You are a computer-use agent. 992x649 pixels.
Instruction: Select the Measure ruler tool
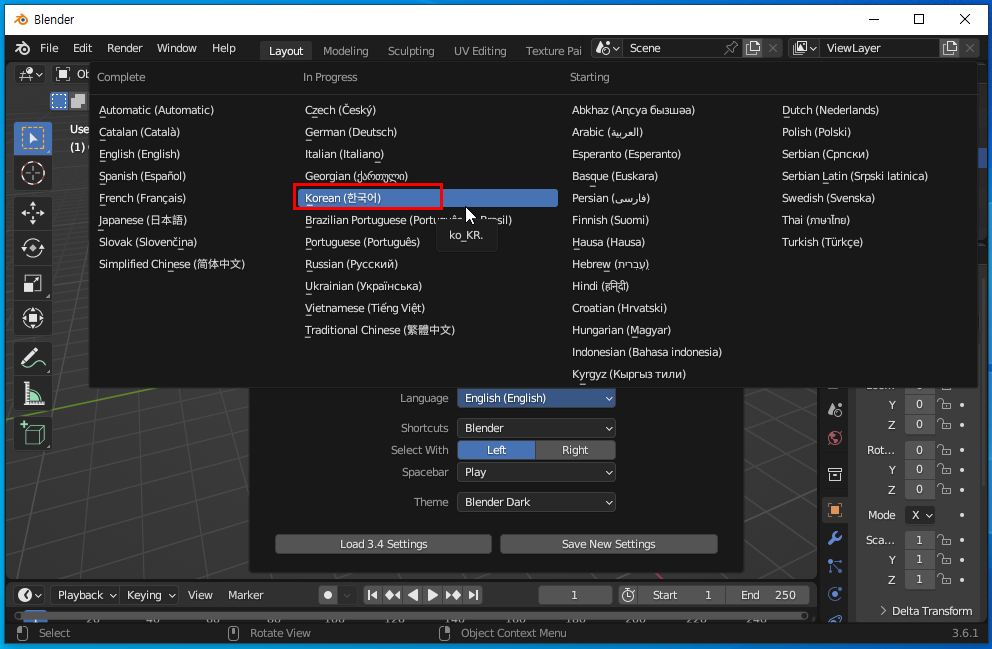click(33, 393)
